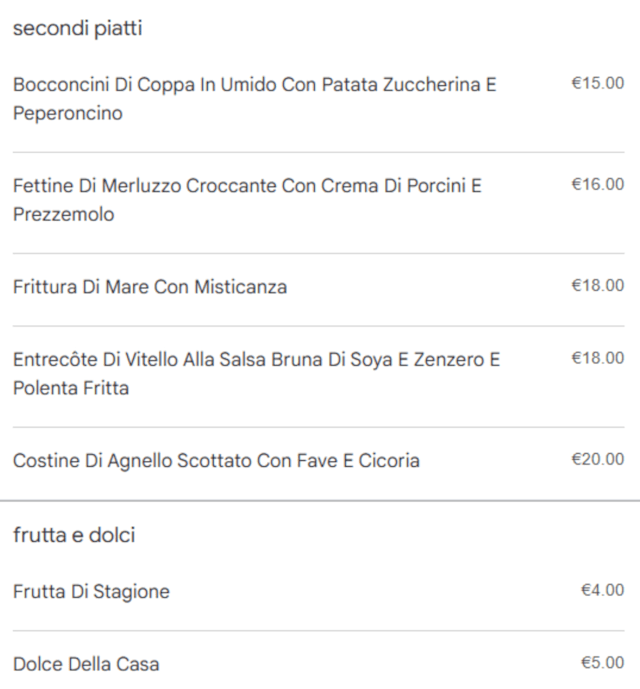Click the Entrecôte Di Vitello €18.00 price
640x689 pixels.
tap(597, 358)
